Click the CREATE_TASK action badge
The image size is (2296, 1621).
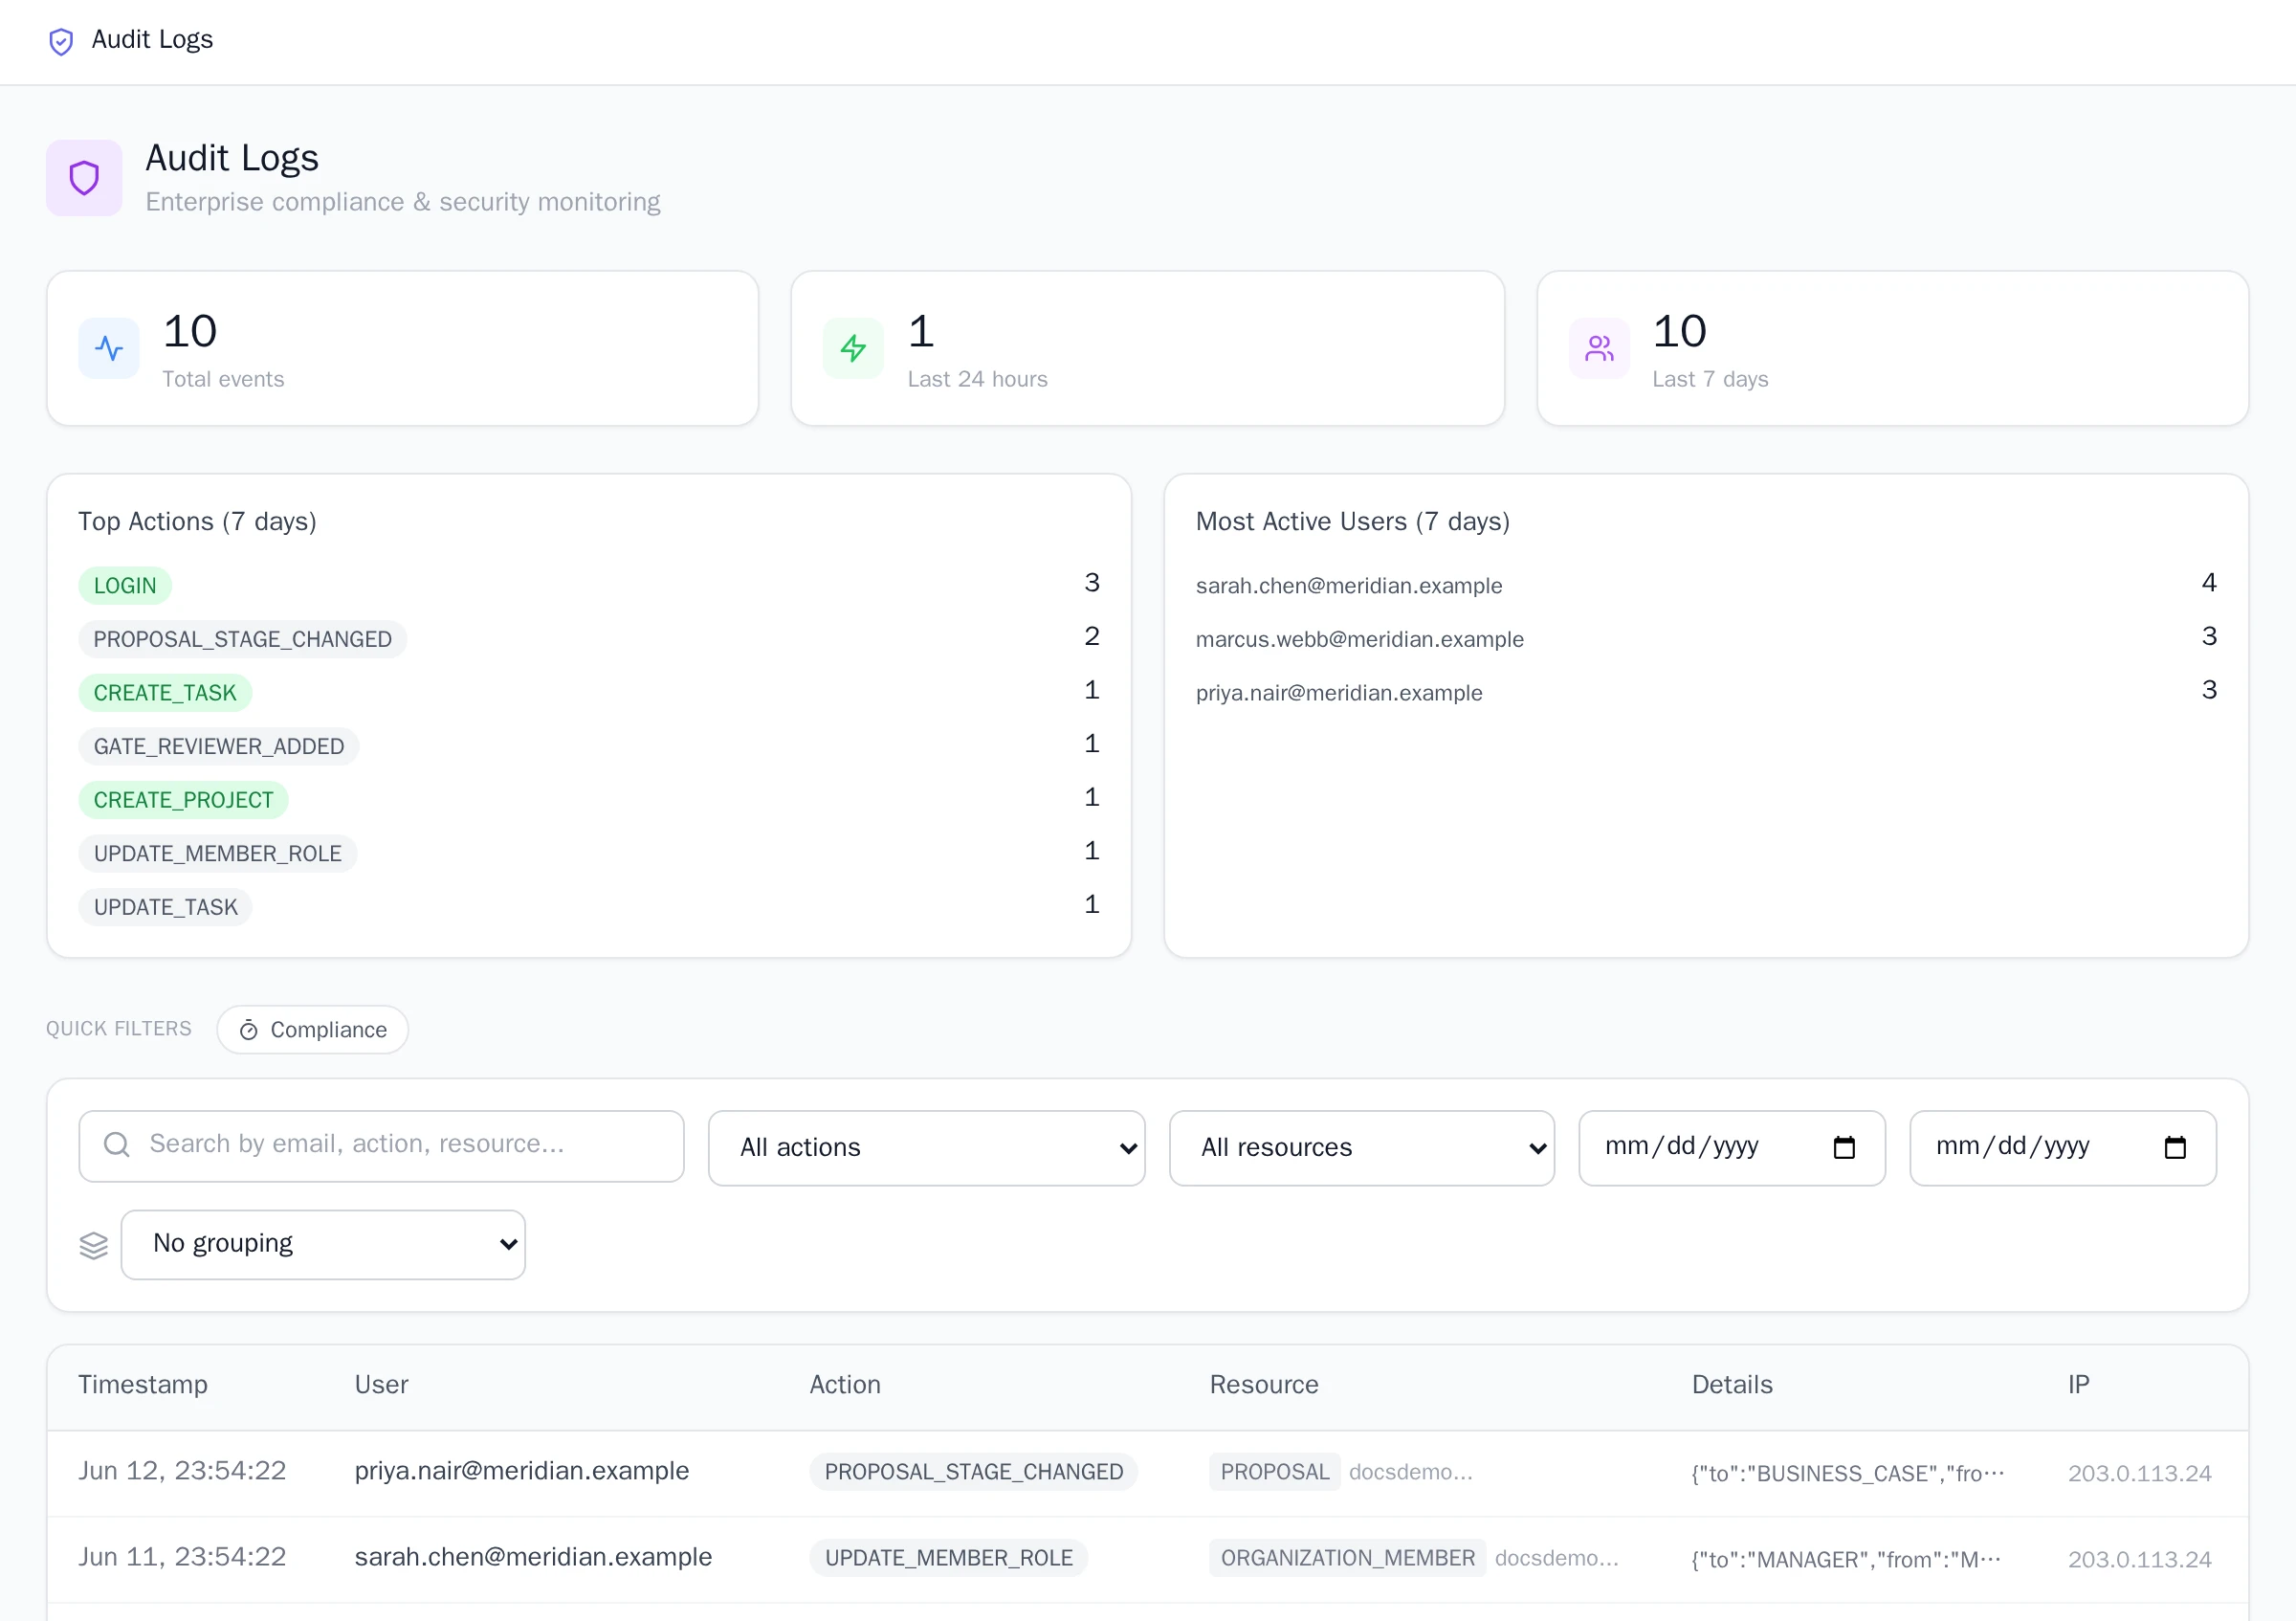tap(165, 693)
